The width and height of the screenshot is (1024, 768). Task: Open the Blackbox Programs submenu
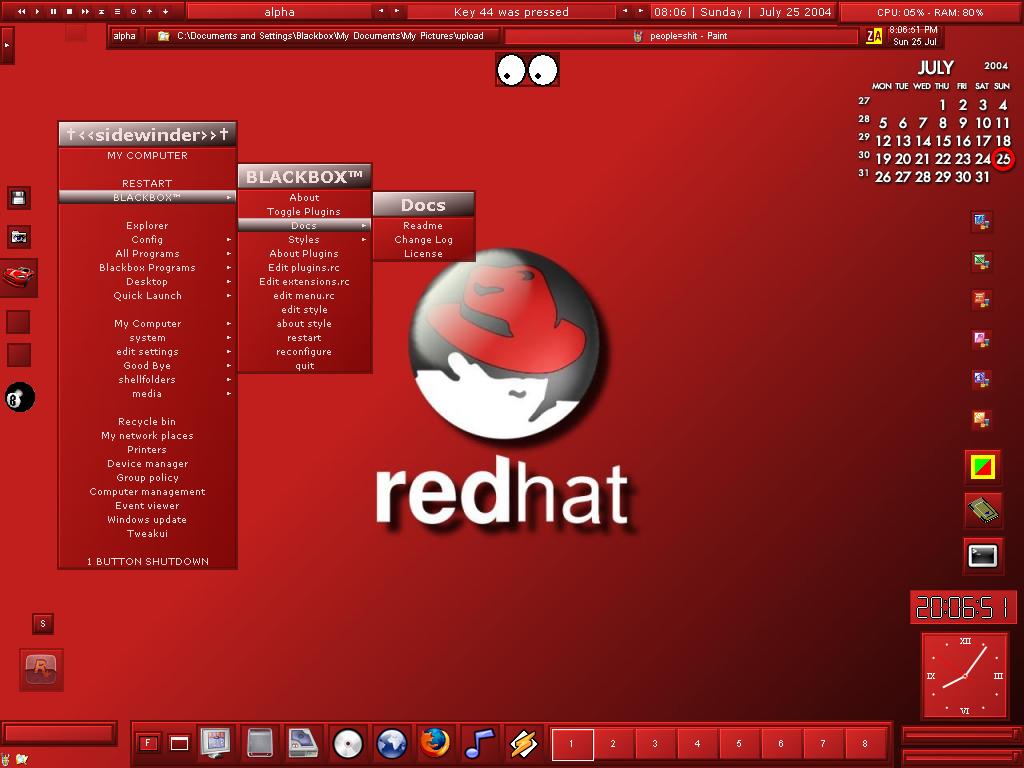pyautogui.click(x=147, y=268)
